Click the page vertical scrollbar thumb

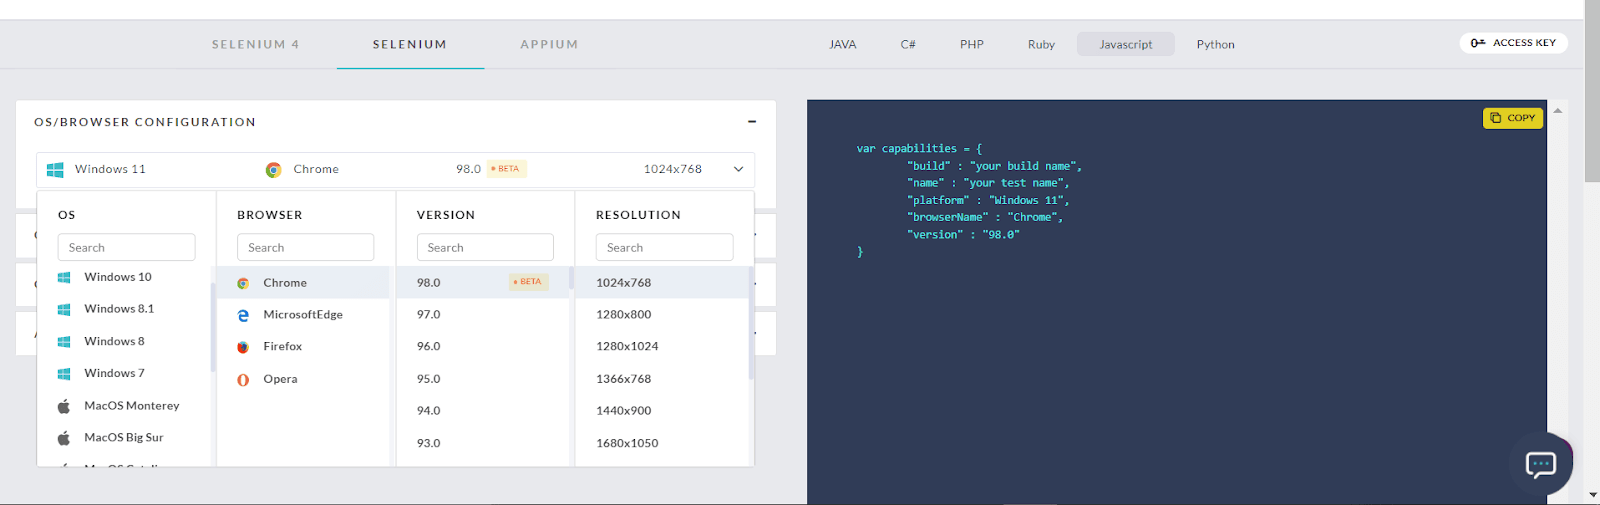[x=1592, y=91]
